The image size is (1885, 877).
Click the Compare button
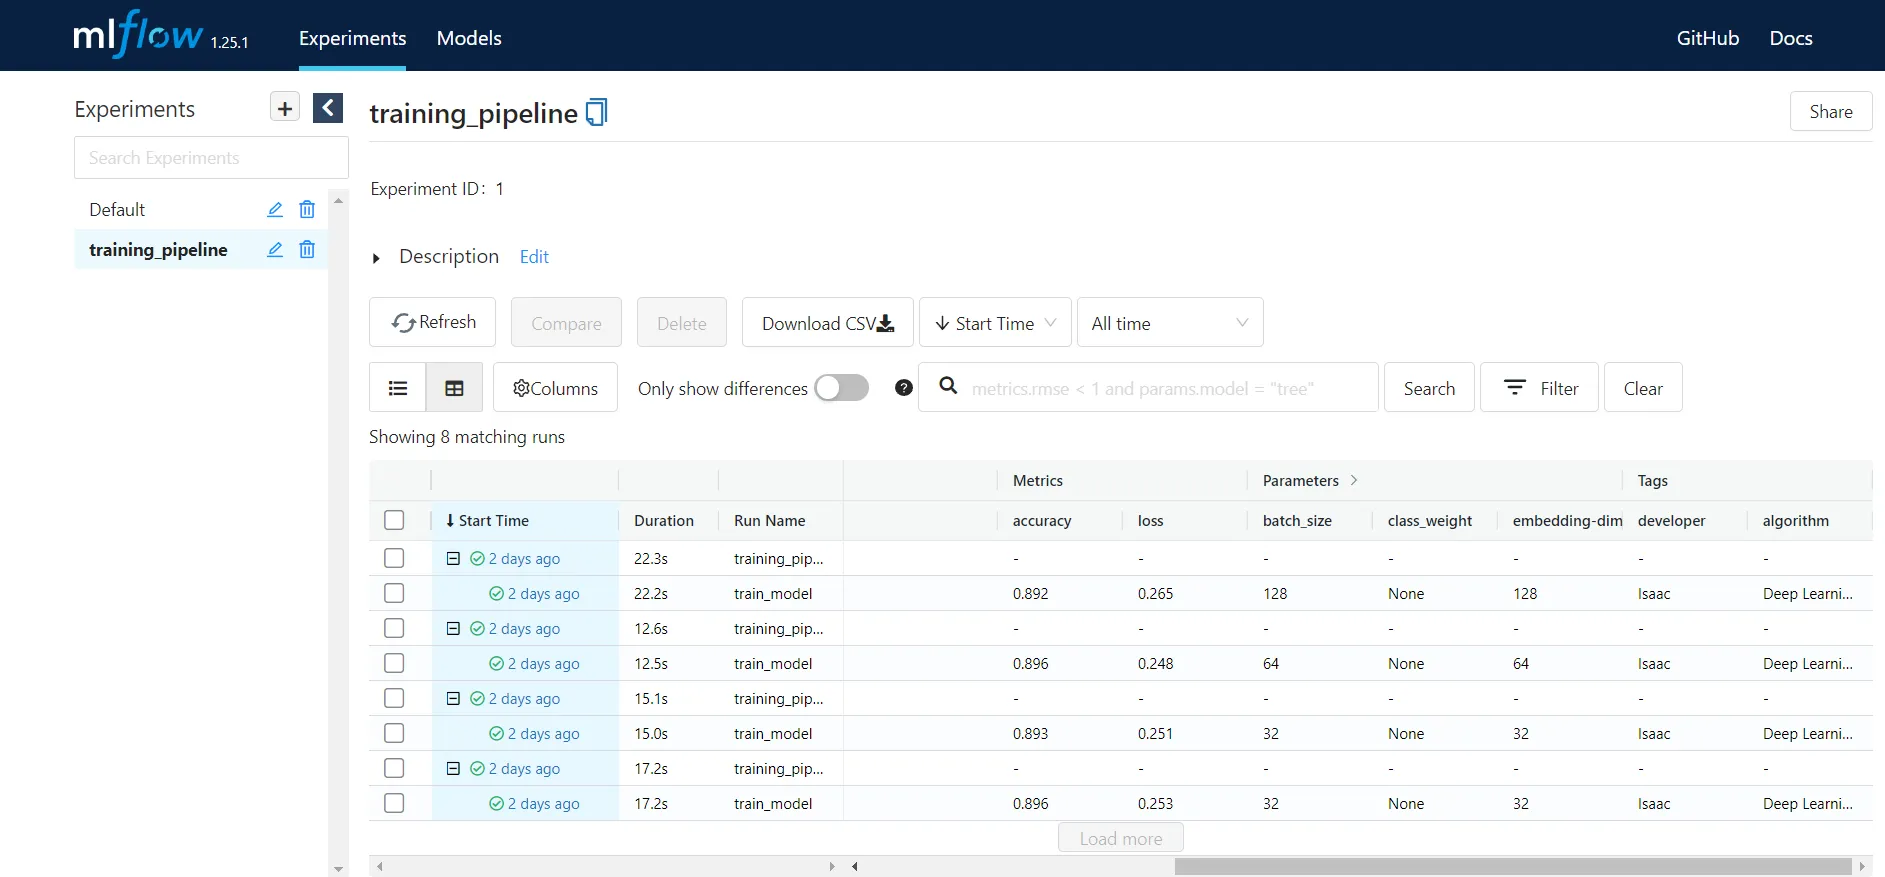click(x=566, y=322)
